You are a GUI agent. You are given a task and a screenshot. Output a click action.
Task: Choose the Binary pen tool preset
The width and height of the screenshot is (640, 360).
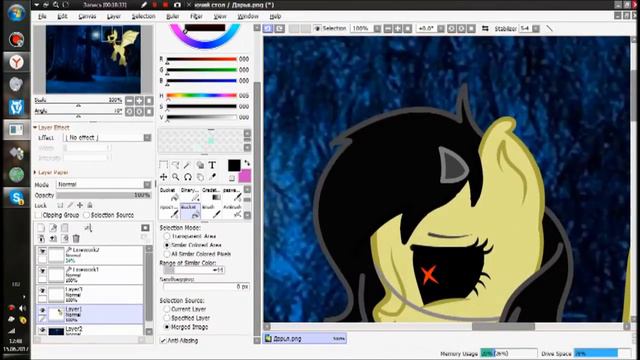(190, 194)
